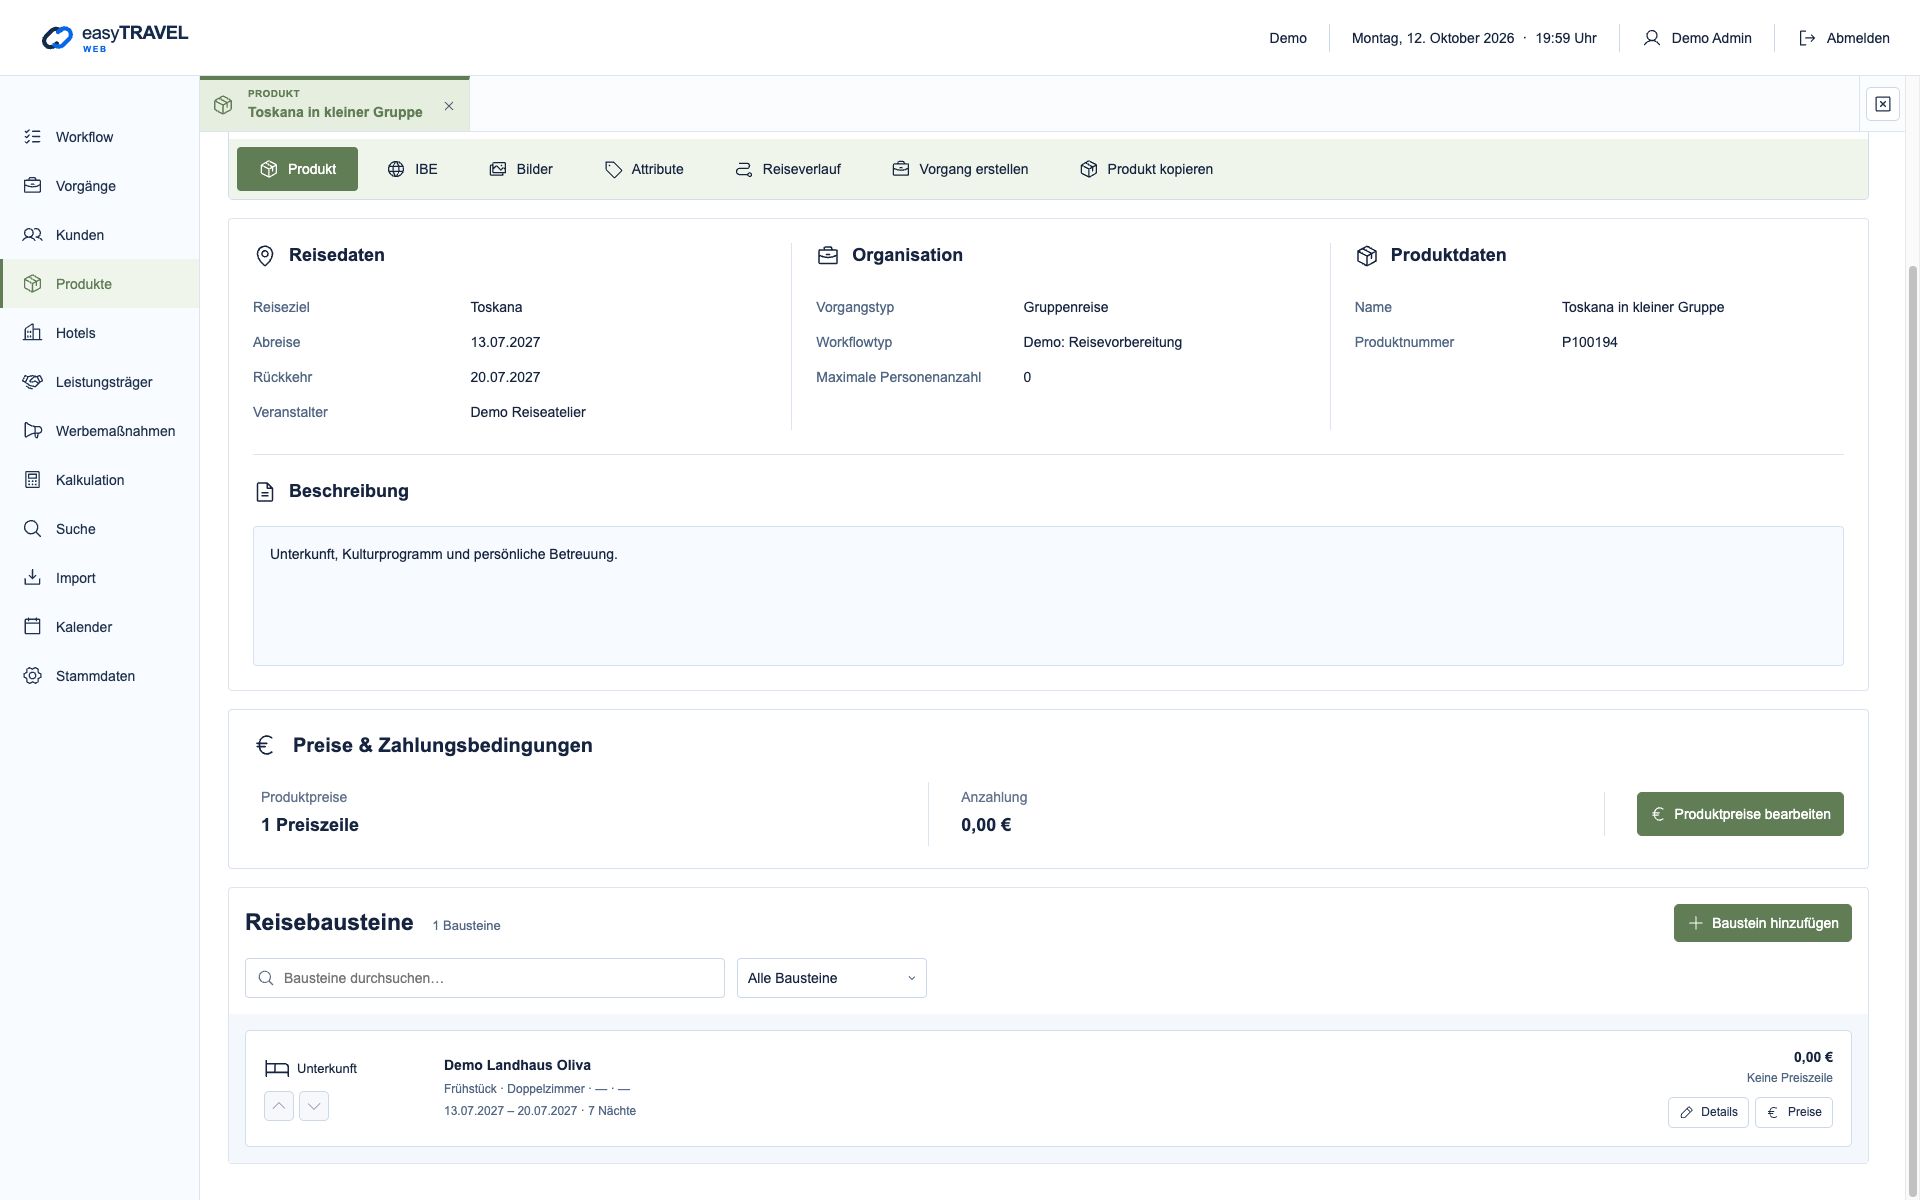1920x1200 pixels.
Task: Open Stammdaten gear icon
Action: click(x=33, y=676)
